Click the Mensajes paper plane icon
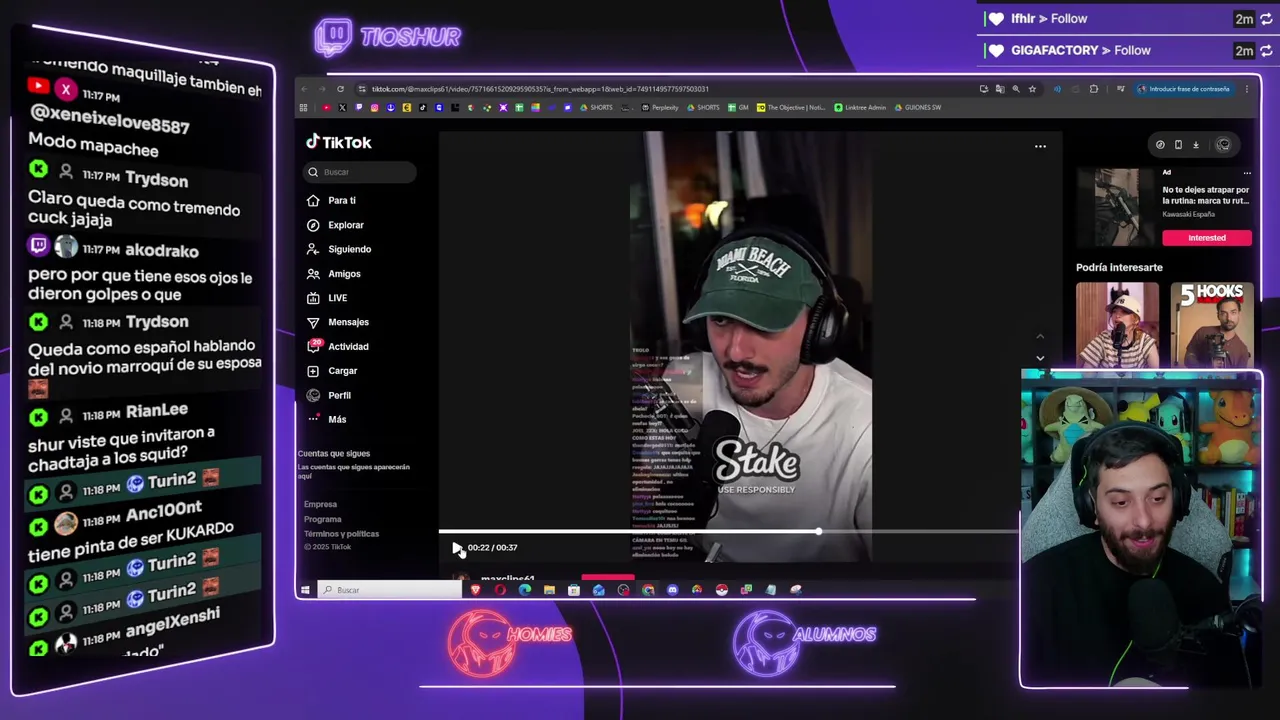 [x=313, y=322]
